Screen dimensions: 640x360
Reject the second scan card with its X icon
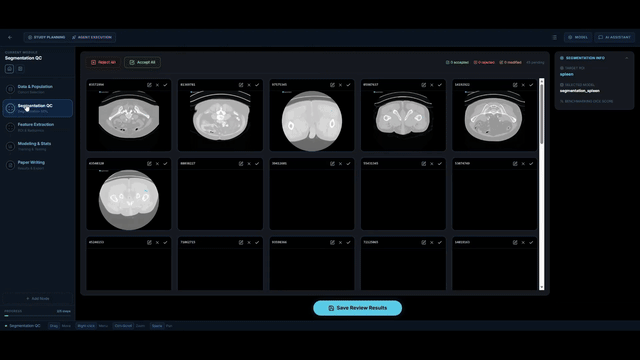click(x=249, y=85)
